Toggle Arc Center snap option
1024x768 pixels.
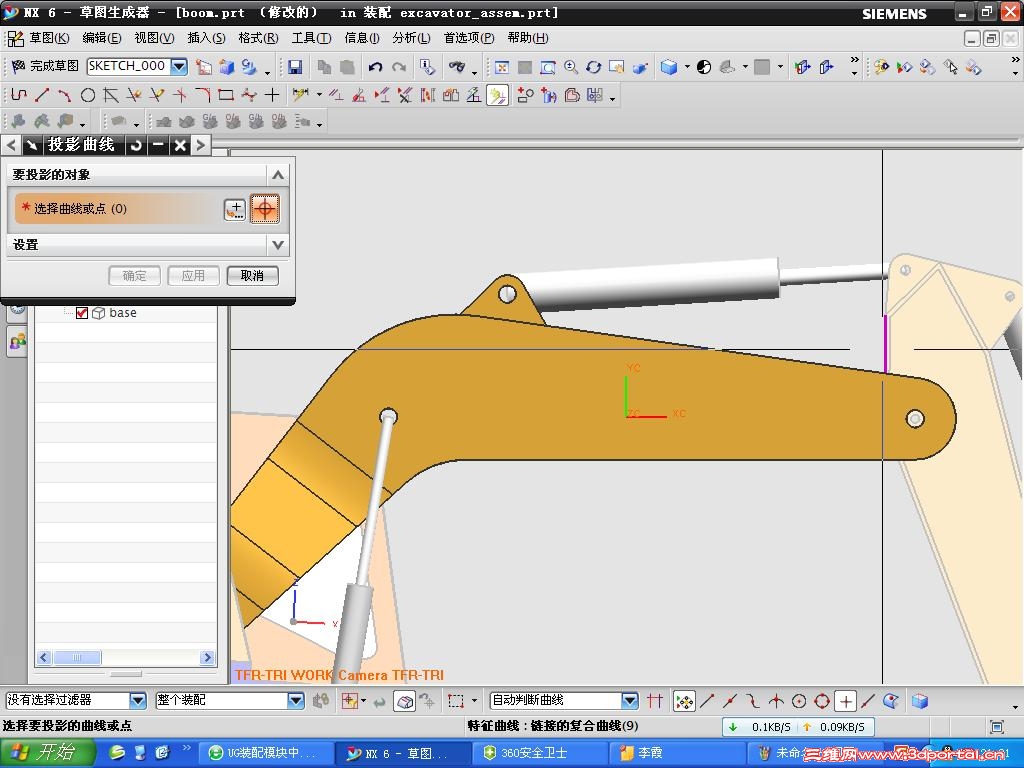click(x=799, y=701)
